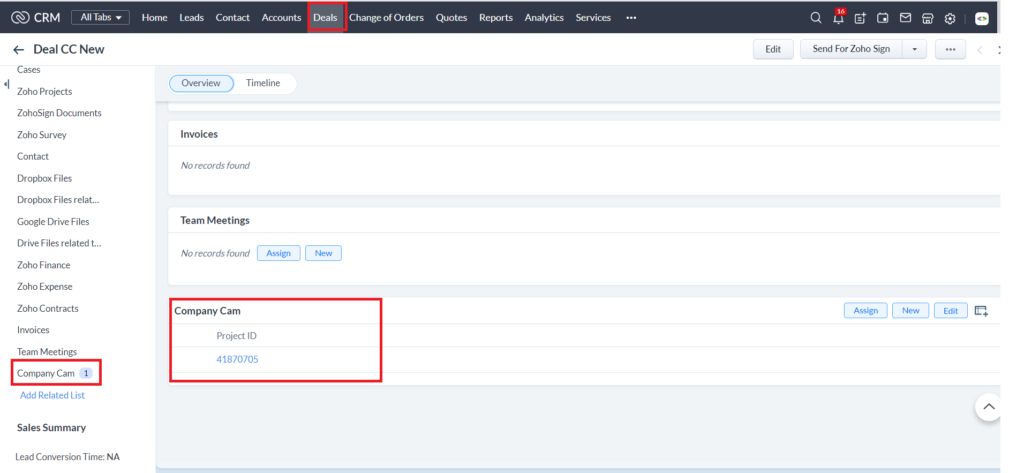
Task: Click the Zoho CRM logo
Action: point(36,18)
